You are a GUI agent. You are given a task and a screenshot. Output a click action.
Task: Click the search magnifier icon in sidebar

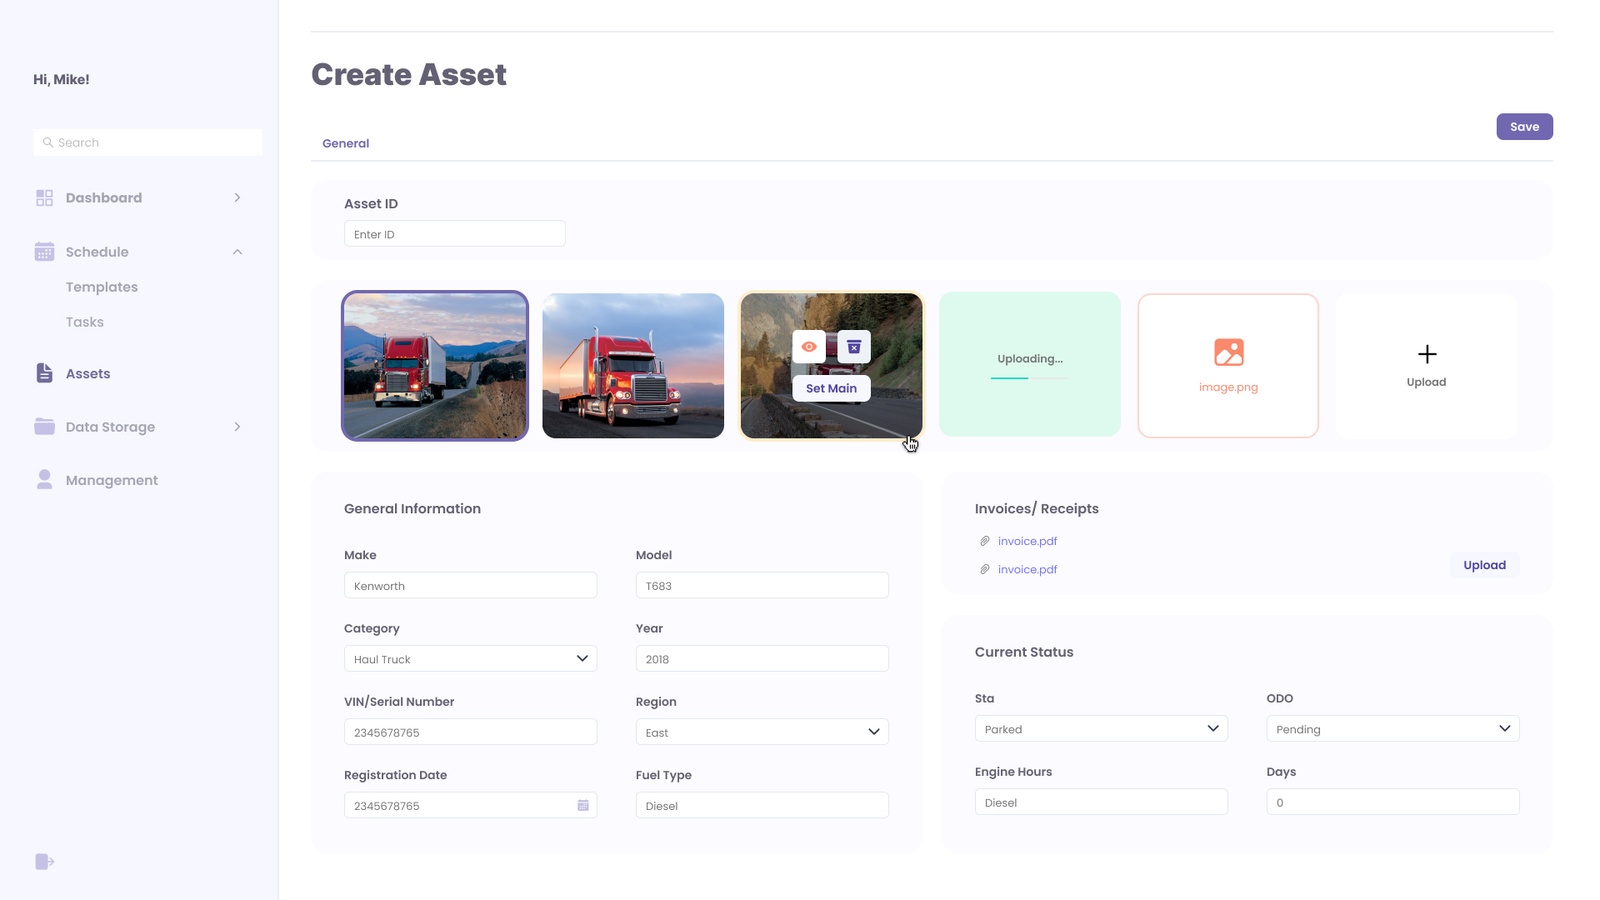(x=47, y=143)
